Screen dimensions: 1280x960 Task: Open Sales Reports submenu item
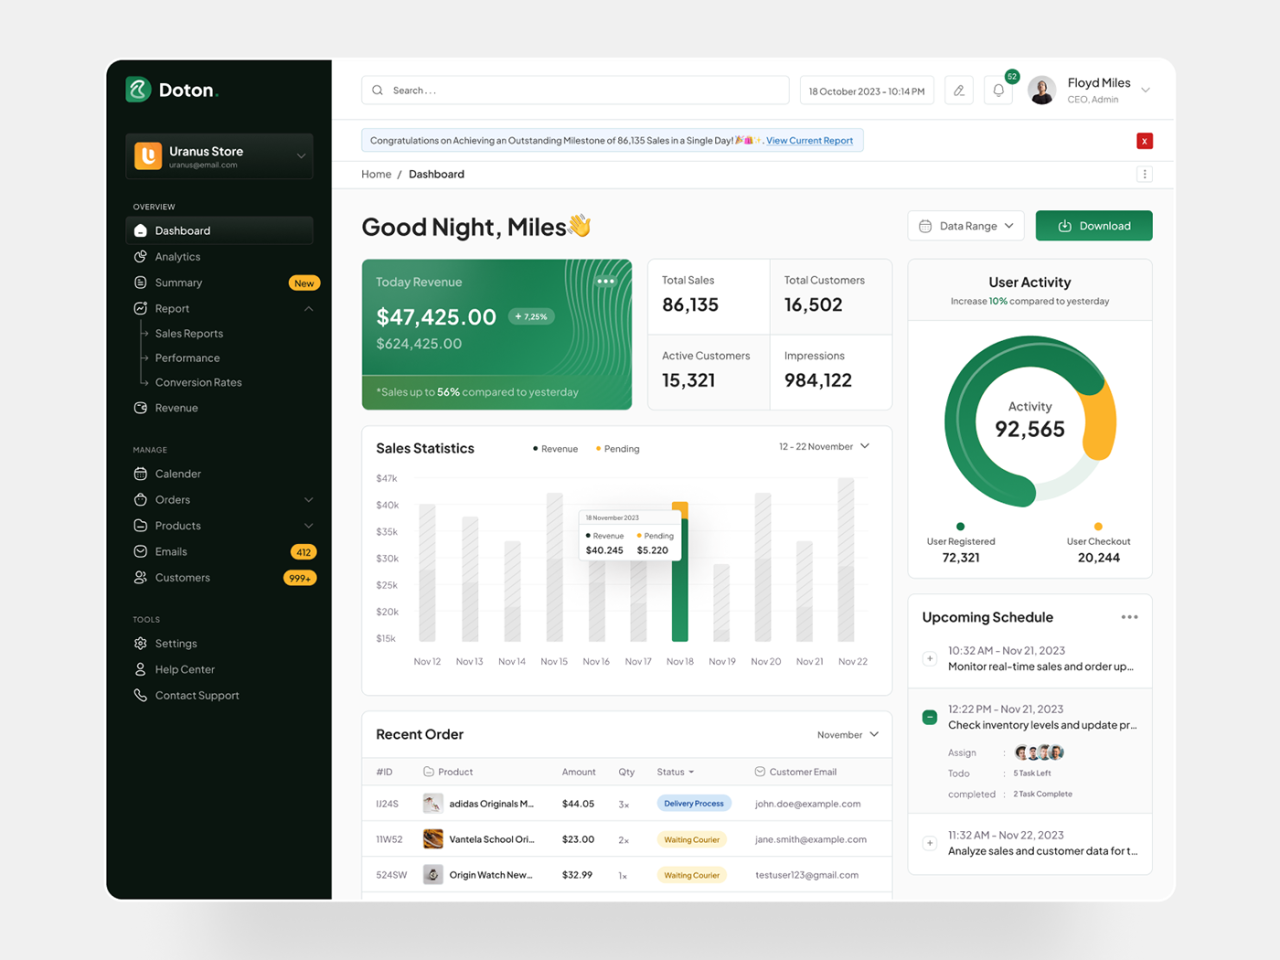[189, 334]
